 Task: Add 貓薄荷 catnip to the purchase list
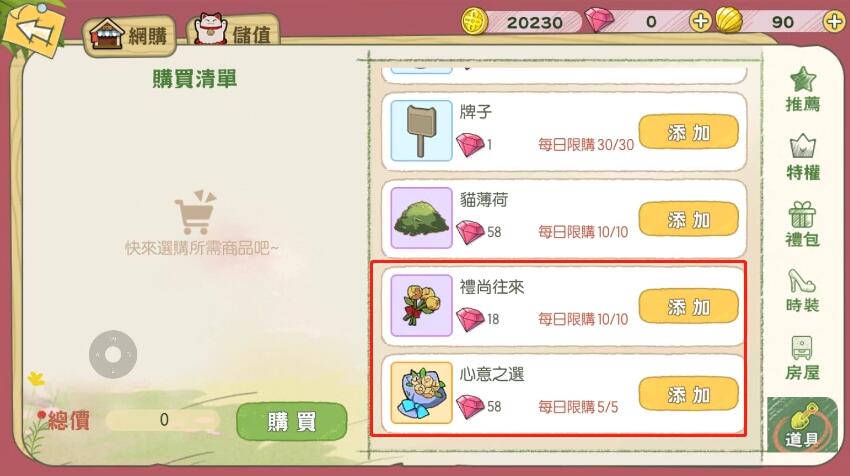point(688,219)
